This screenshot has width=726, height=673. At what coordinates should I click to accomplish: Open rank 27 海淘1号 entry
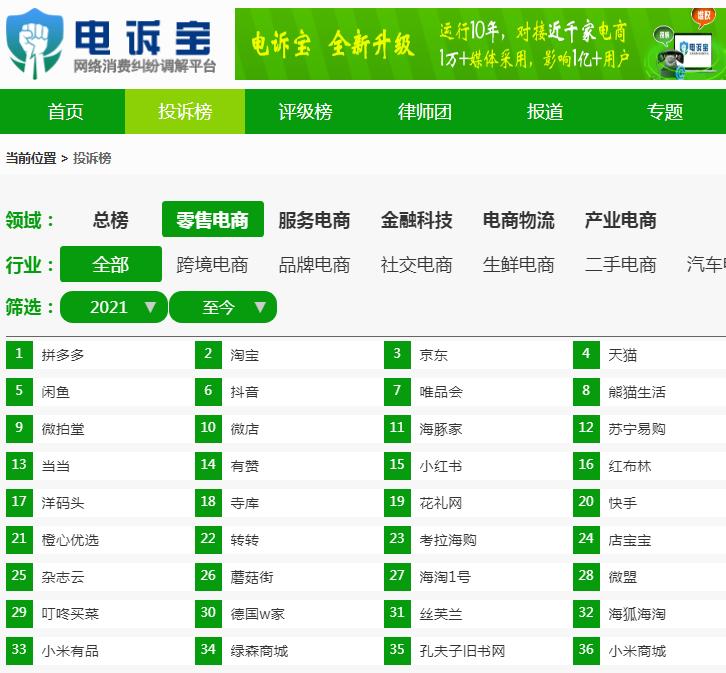tap(445, 578)
